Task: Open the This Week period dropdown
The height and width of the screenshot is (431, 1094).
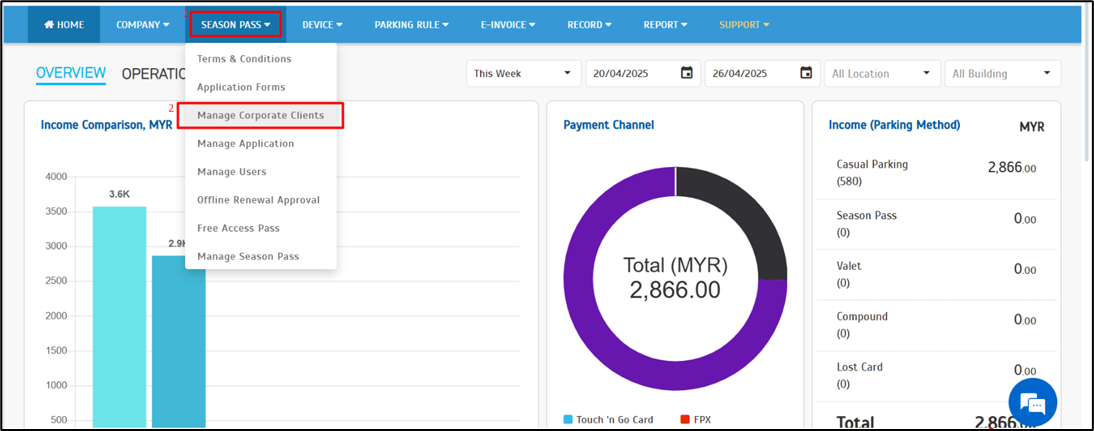Action: [x=524, y=73]
